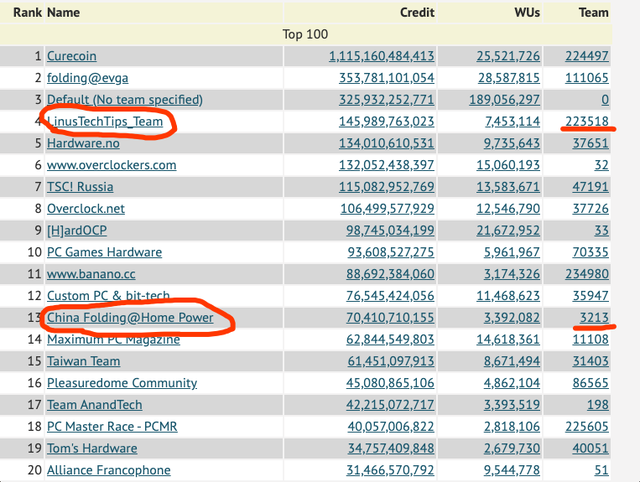The width and height of the screenshot is (640, 482).
Task: Click team number 51 for Alliance Francophone
Action: 602,470
